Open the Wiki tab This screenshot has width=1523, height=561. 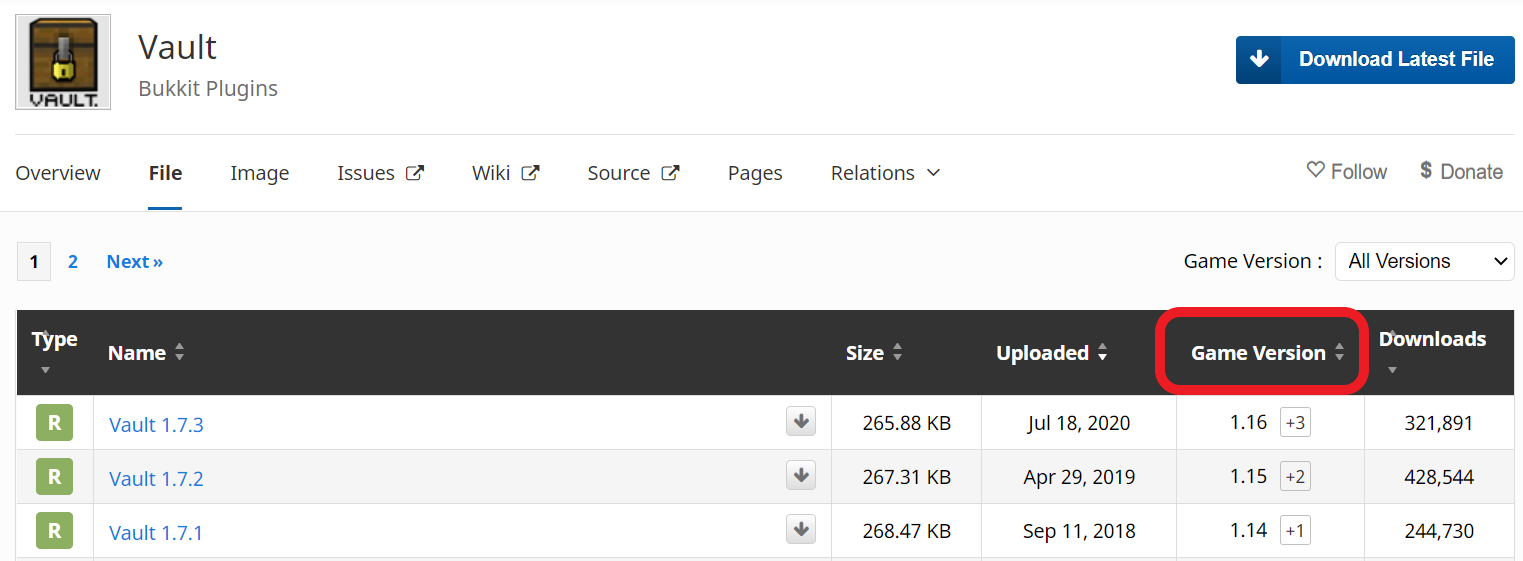coord(491,173)
